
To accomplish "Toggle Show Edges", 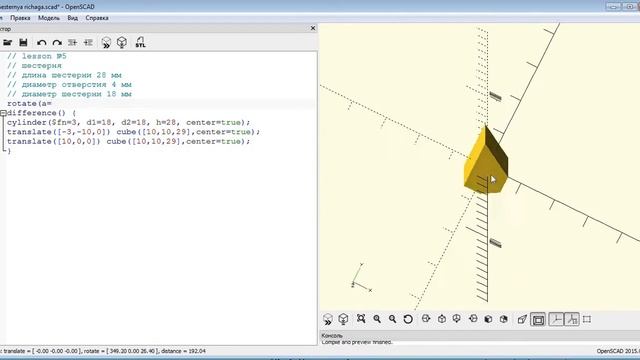I will coord(587,319).
